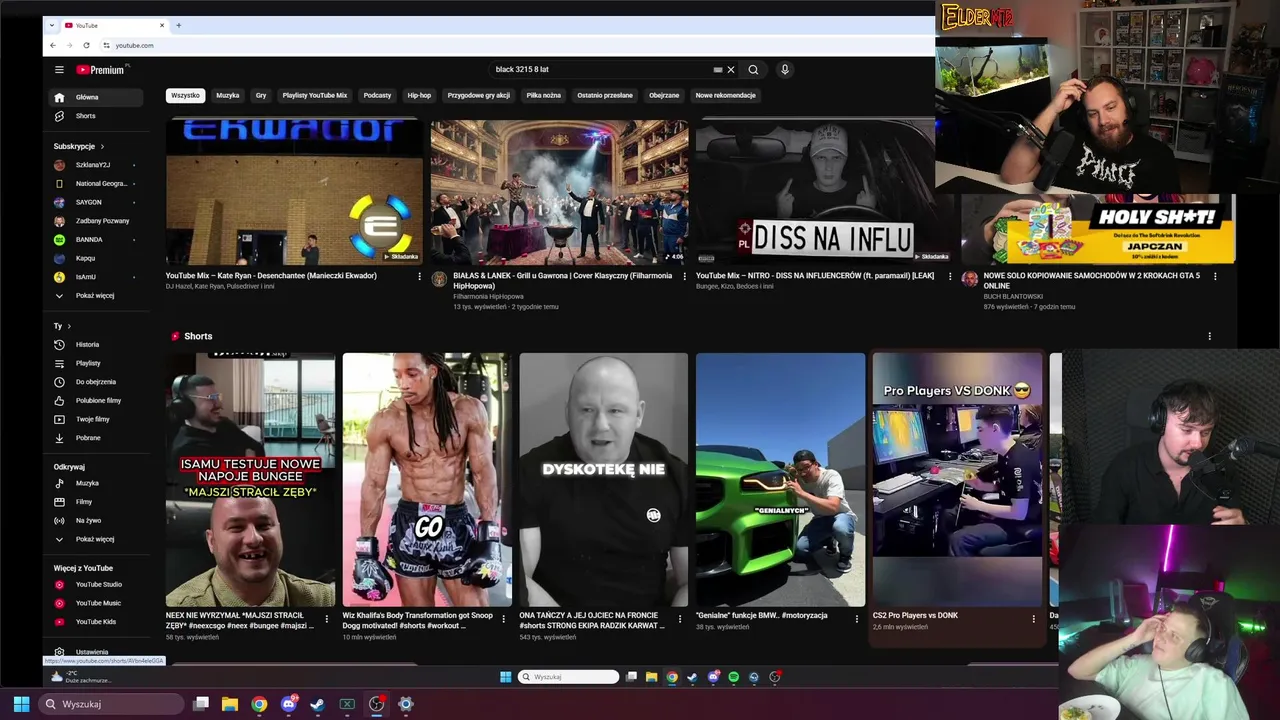Open Windows Start on the bottom taskbar
The height and width of the screenshot is (720, 1280).
(21, 704)
